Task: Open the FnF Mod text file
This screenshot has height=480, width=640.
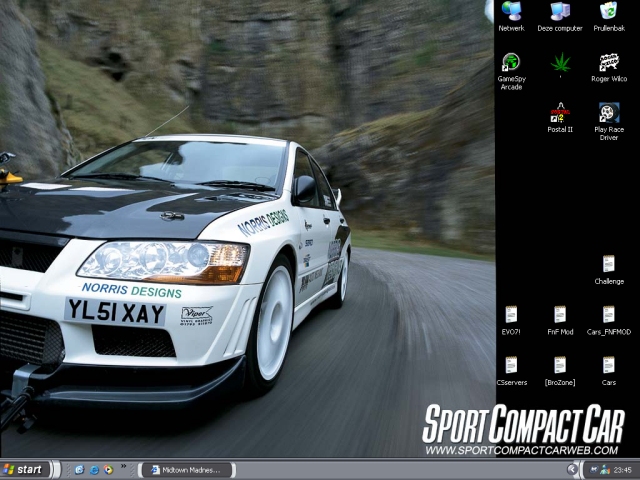Action: [560, 315]
